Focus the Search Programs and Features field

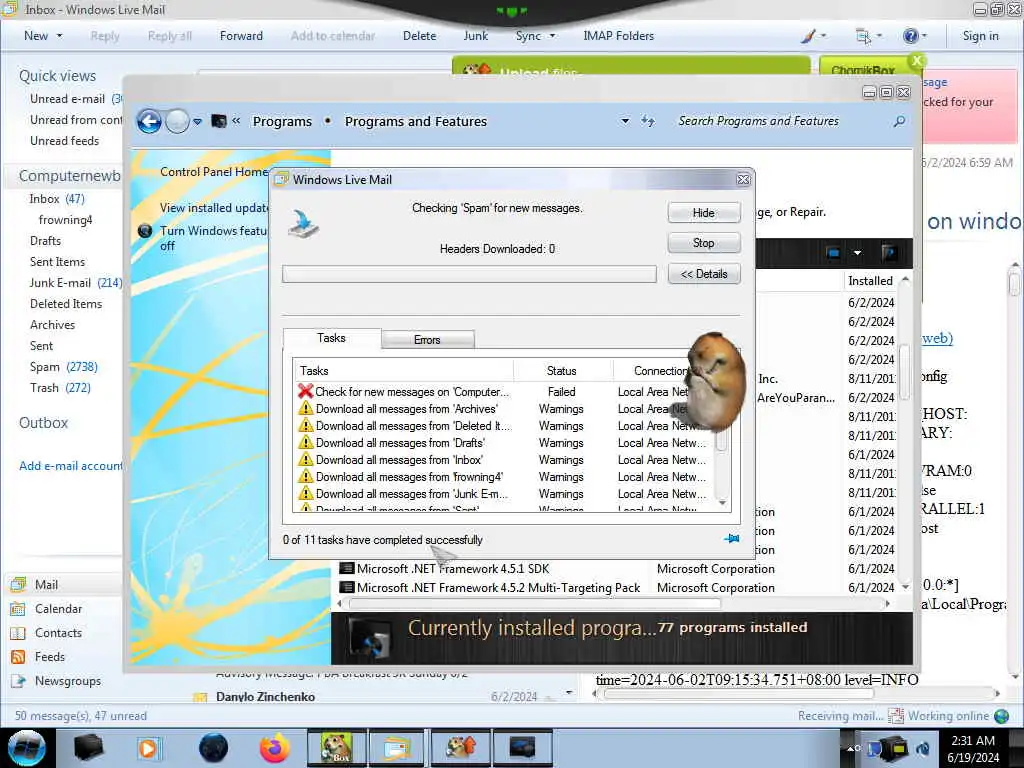tap(782, 121)
